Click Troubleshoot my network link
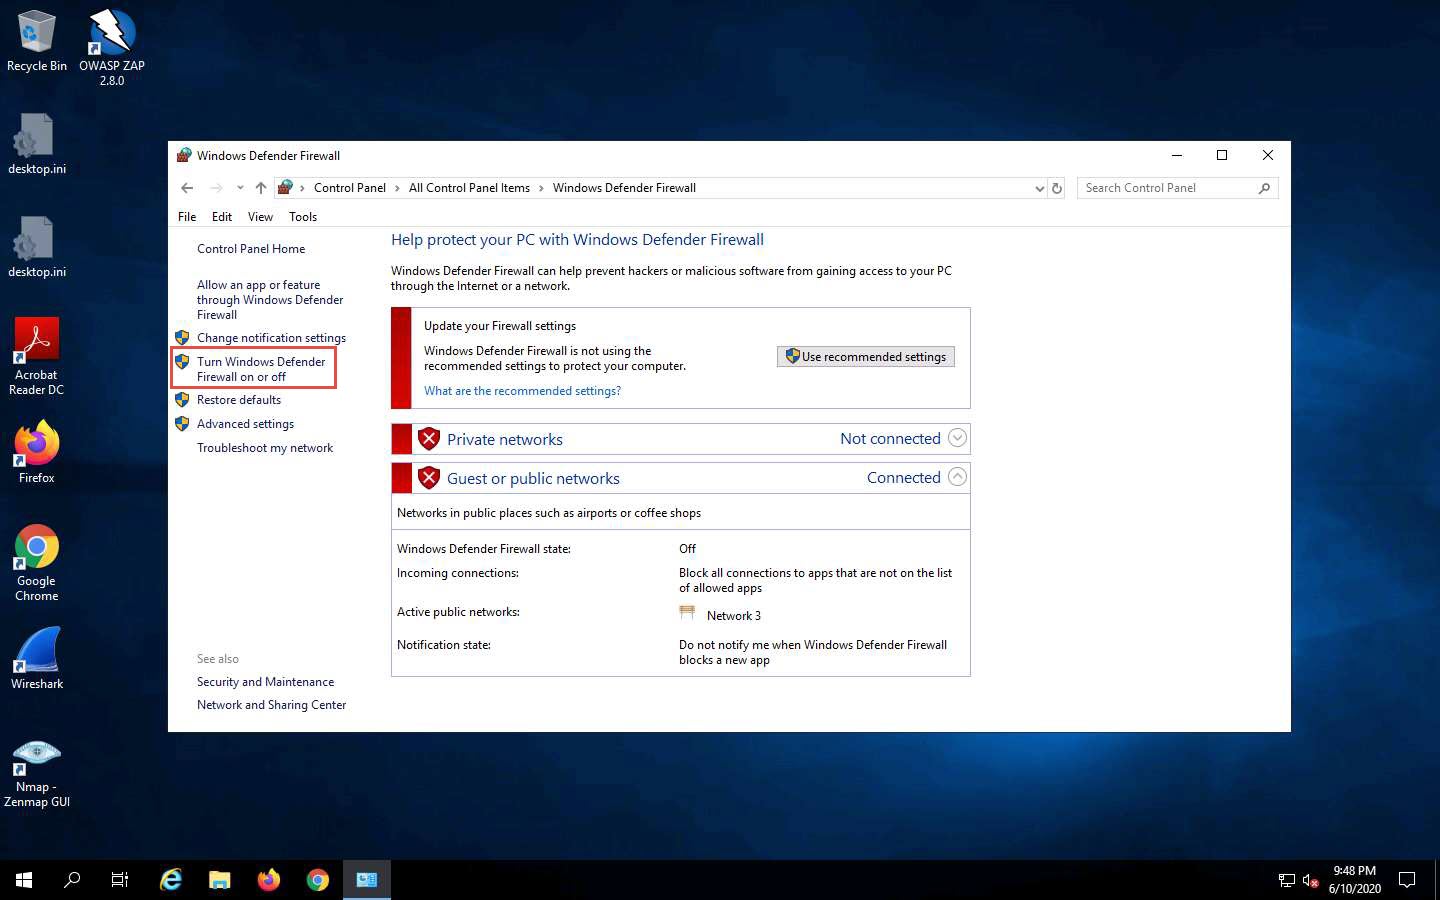 265,448
